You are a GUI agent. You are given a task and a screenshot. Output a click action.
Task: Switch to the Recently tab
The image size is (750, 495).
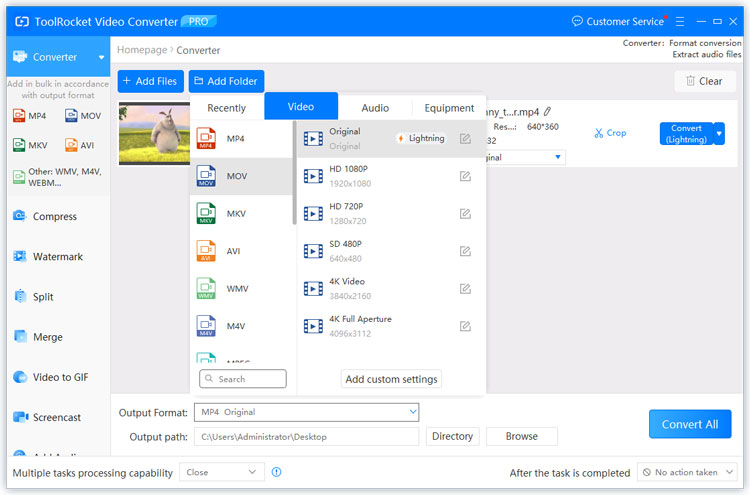227,108
